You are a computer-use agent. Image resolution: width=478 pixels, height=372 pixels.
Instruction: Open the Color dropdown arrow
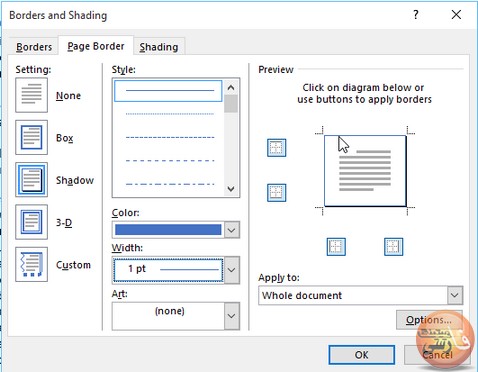[232, 230]
